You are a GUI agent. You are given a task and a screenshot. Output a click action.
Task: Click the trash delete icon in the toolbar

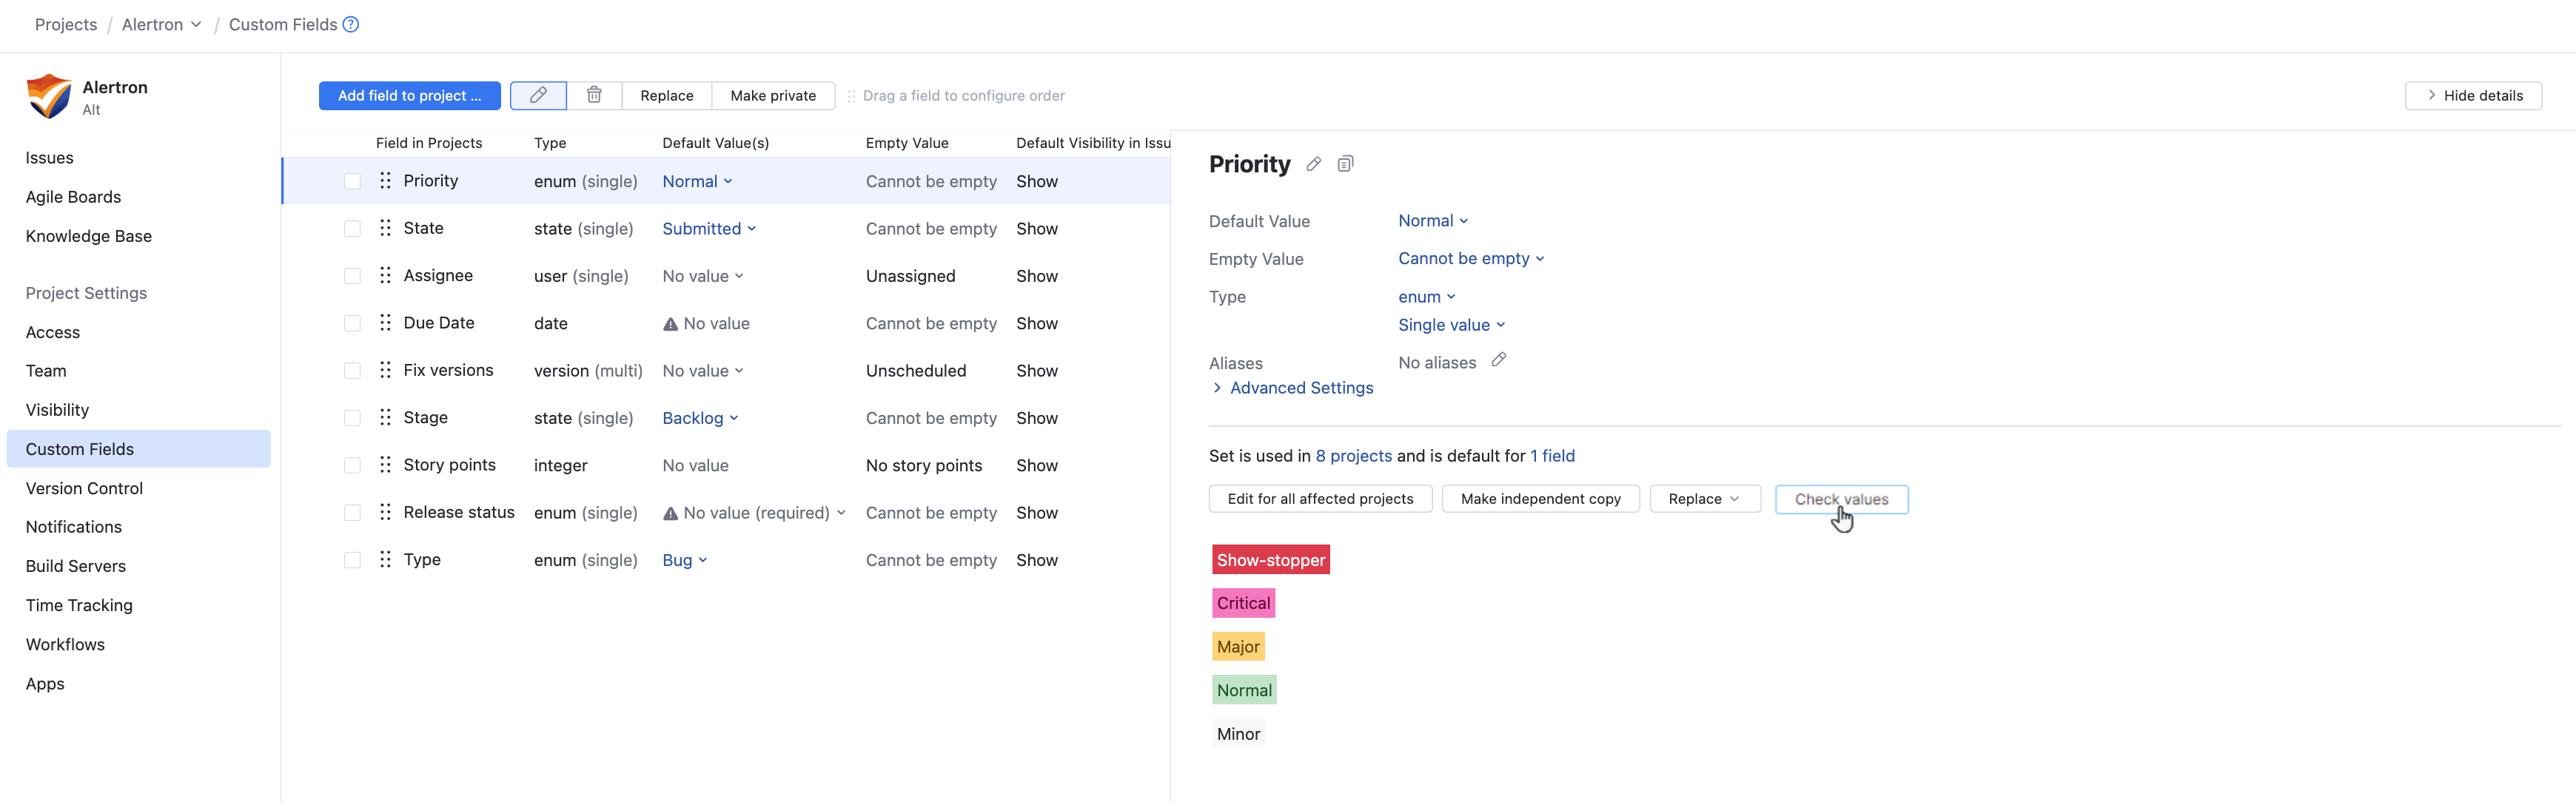pyautogui.click(x=595, y=95)
